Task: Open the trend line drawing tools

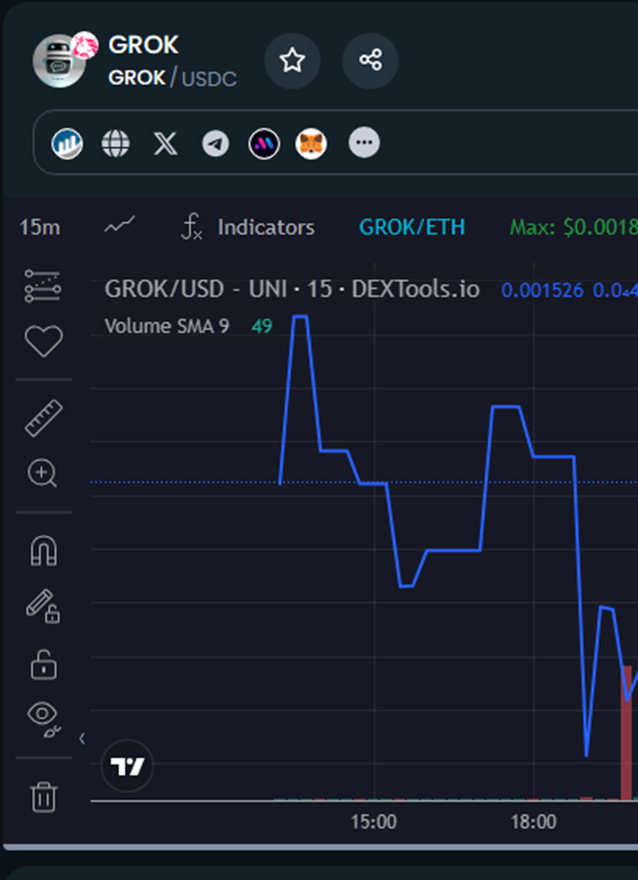Action: click(x=43, y=286)
